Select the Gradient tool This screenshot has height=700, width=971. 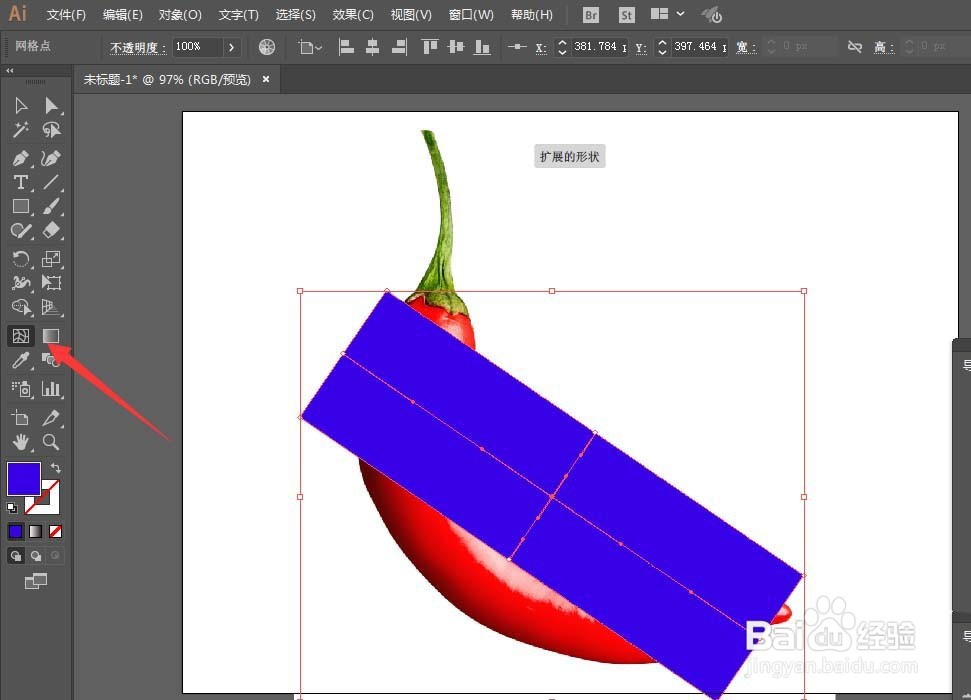tap(51, 336)
